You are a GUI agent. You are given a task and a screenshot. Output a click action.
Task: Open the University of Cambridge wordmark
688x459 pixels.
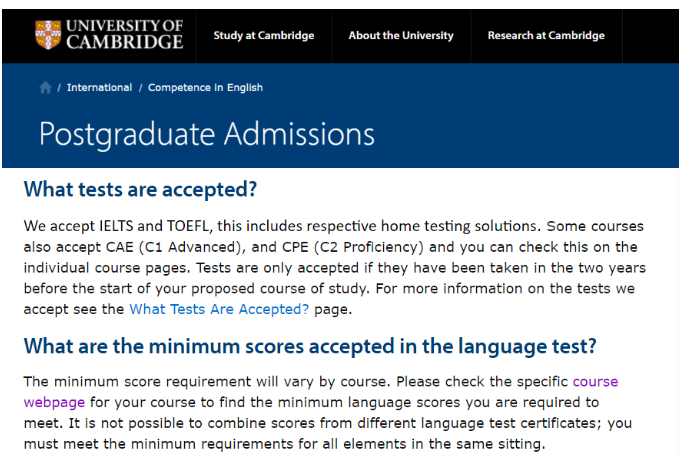tap(125, 34)
